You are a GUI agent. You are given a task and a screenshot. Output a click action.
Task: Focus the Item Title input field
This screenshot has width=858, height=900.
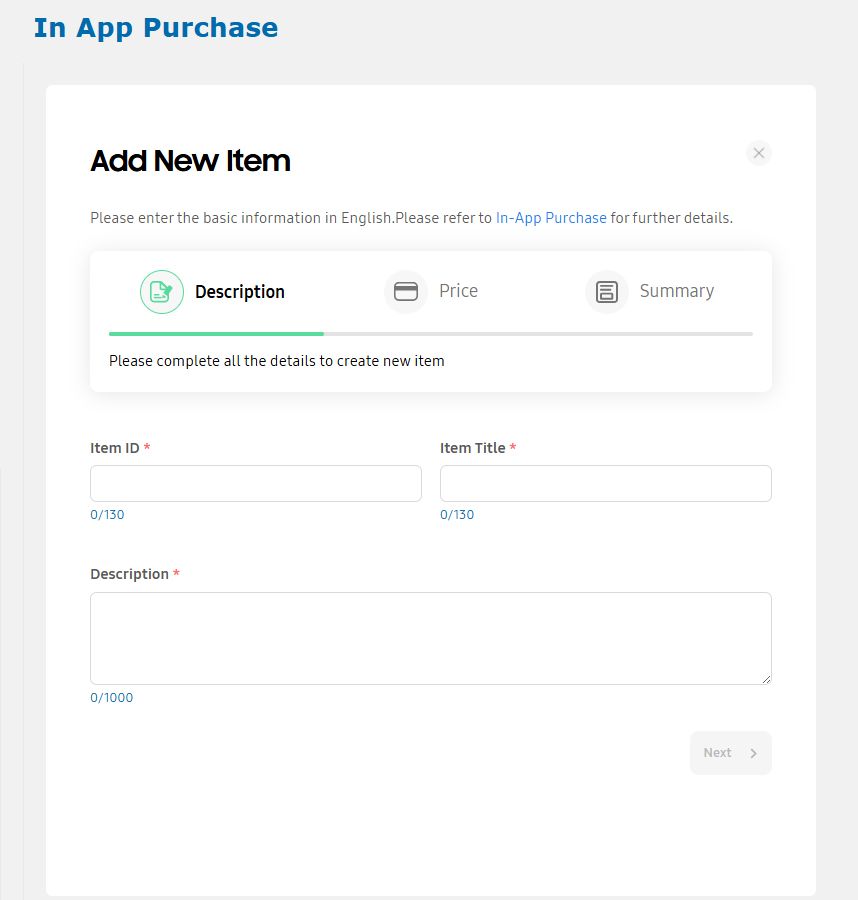pyautogui.click(x=606, y=483)
